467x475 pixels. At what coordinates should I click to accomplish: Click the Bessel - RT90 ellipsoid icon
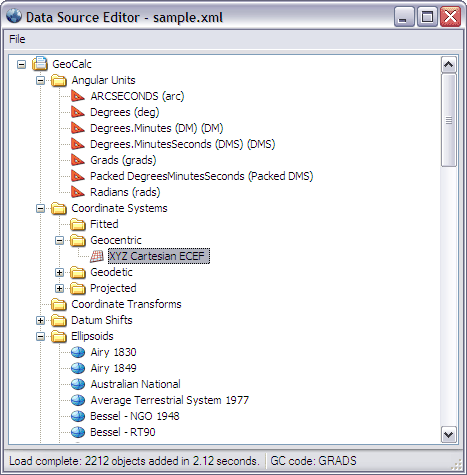[78, 432]
